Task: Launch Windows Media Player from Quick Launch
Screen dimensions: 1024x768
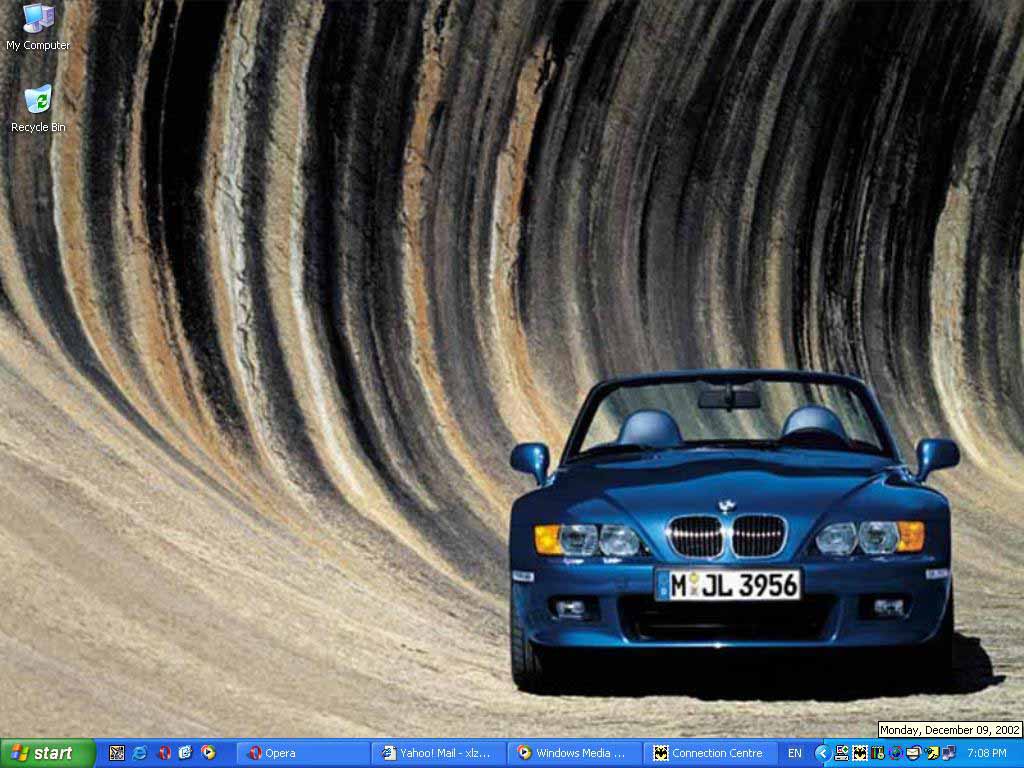Action: pyautogui.click(x=208, y=753)
